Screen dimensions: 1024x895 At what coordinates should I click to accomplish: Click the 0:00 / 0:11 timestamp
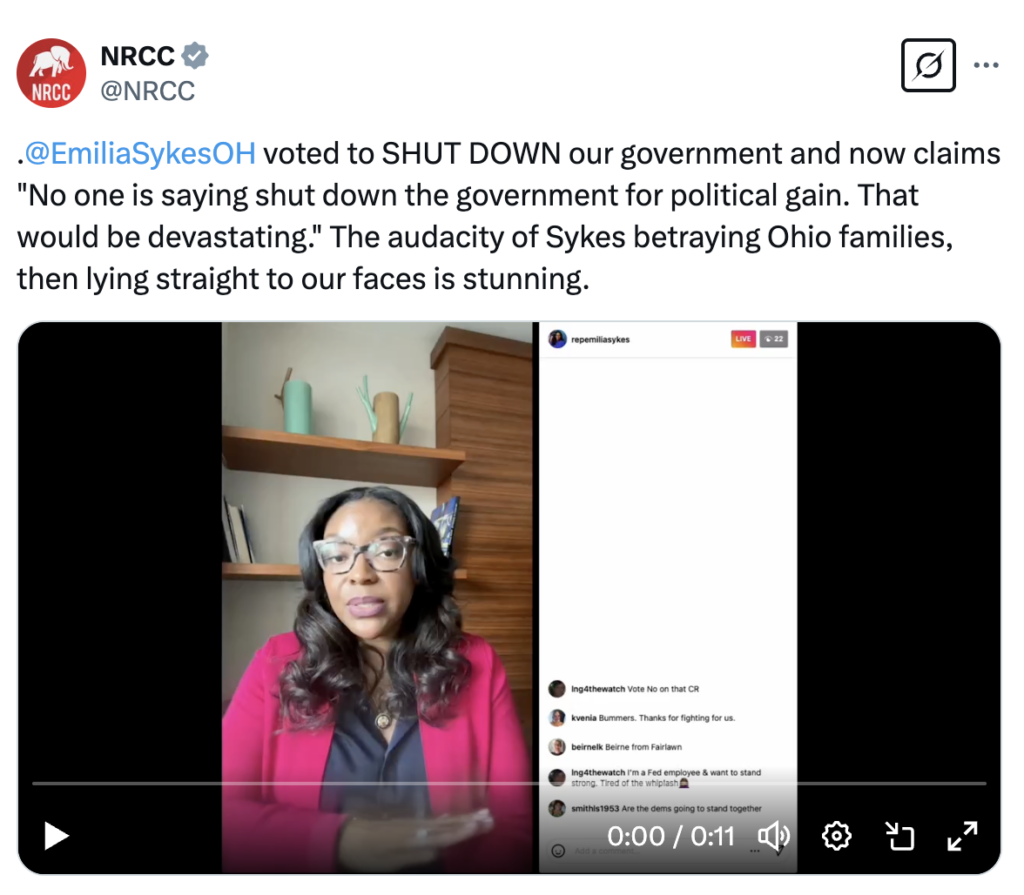click(x=671, y=836)
